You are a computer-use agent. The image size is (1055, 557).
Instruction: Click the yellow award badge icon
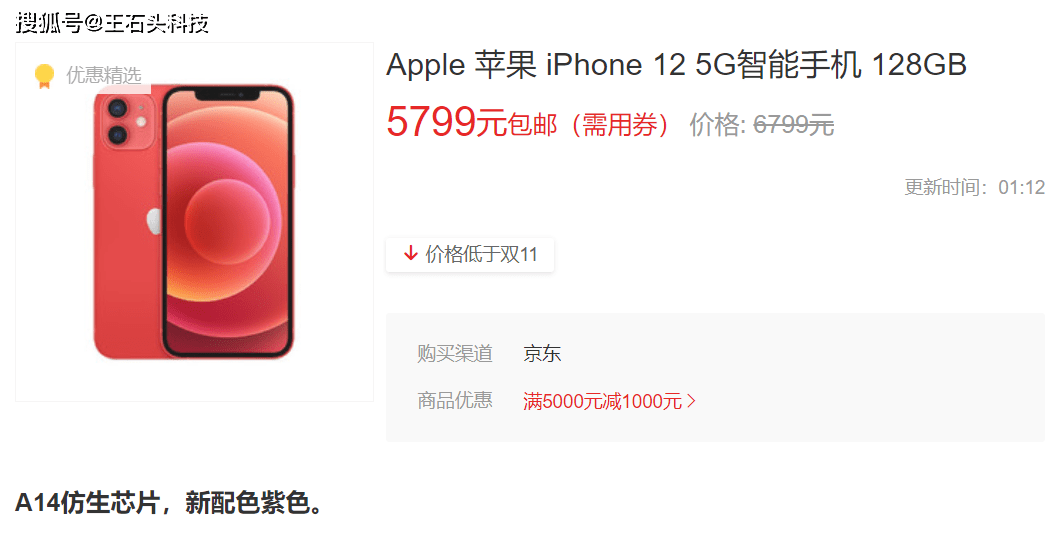click(44, 76)
